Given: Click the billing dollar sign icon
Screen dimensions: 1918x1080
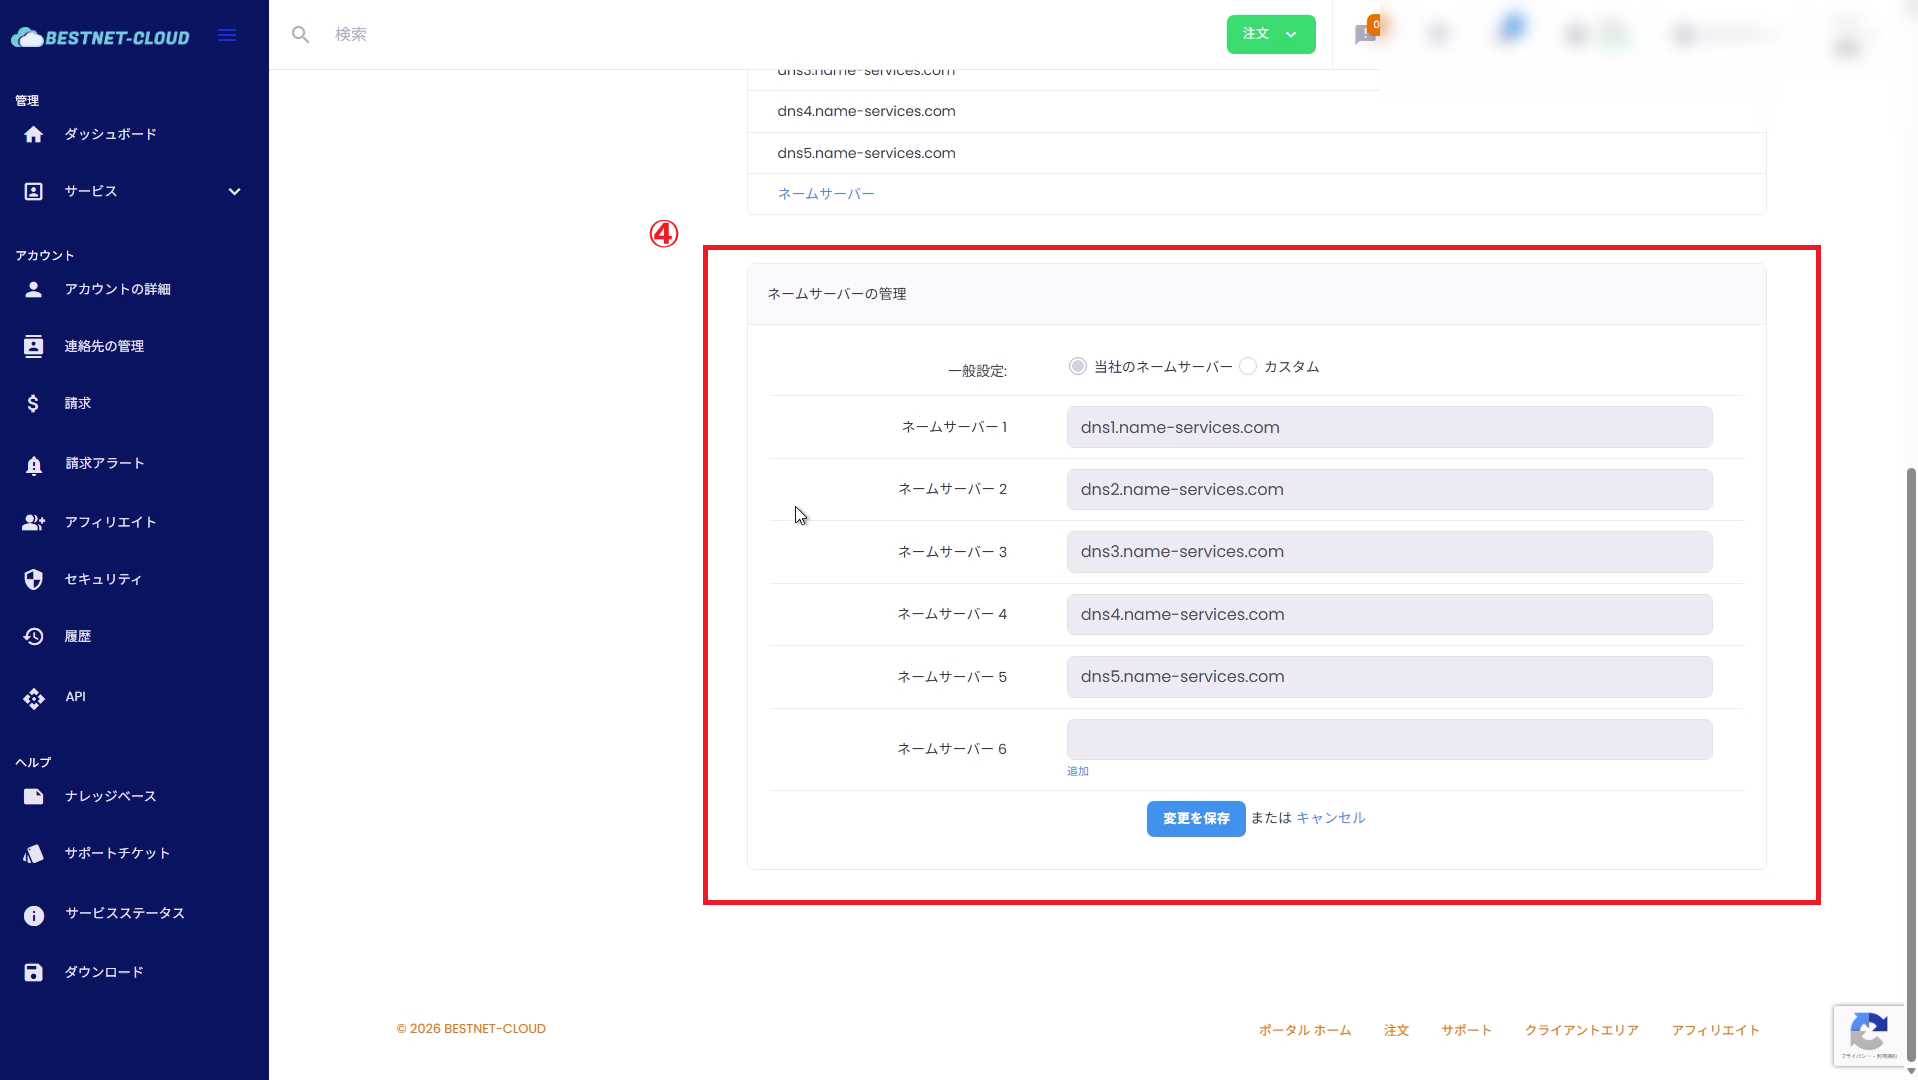Looking at the screenshot, I should tap(33, 403).
